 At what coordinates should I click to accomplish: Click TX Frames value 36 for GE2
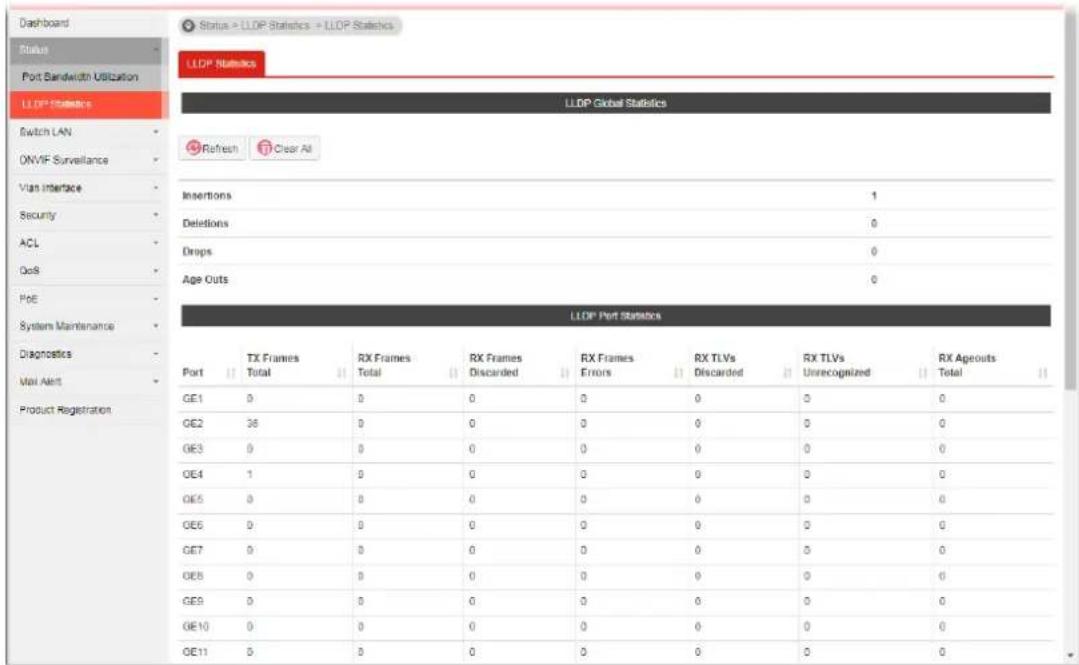click(x=252, y=424)
